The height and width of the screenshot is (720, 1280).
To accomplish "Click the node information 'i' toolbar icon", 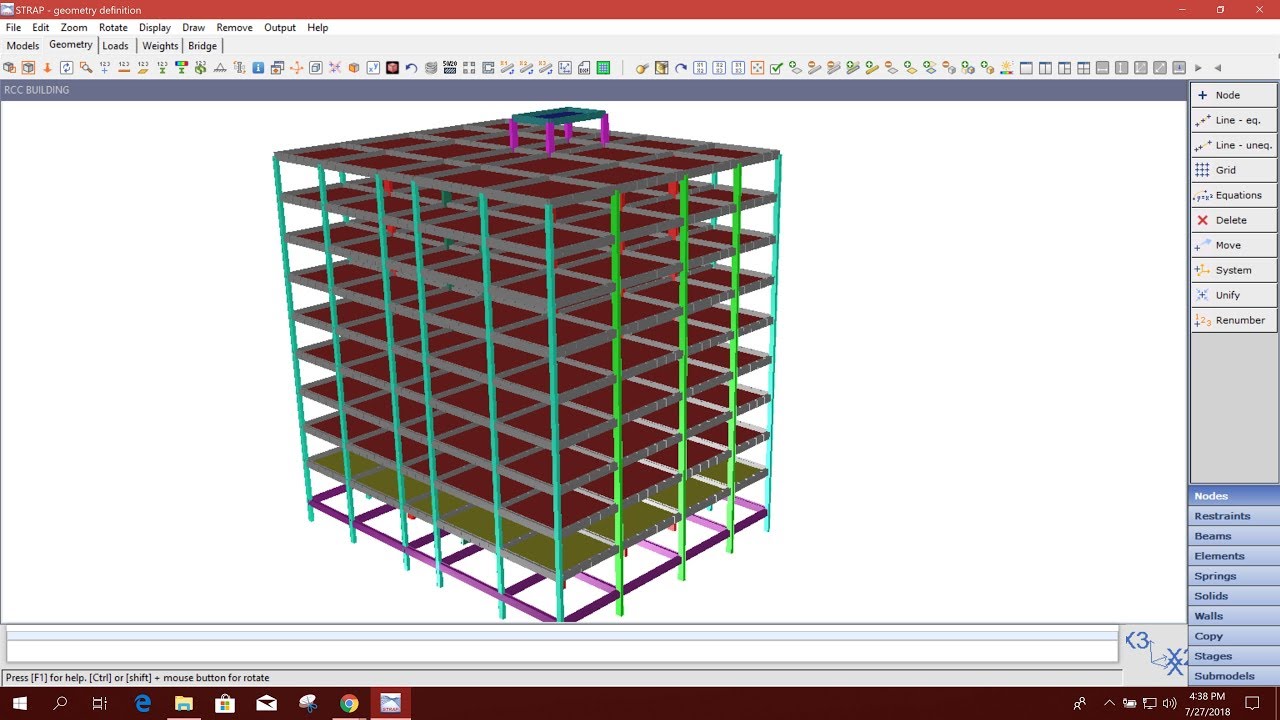I will click(258, 67).
